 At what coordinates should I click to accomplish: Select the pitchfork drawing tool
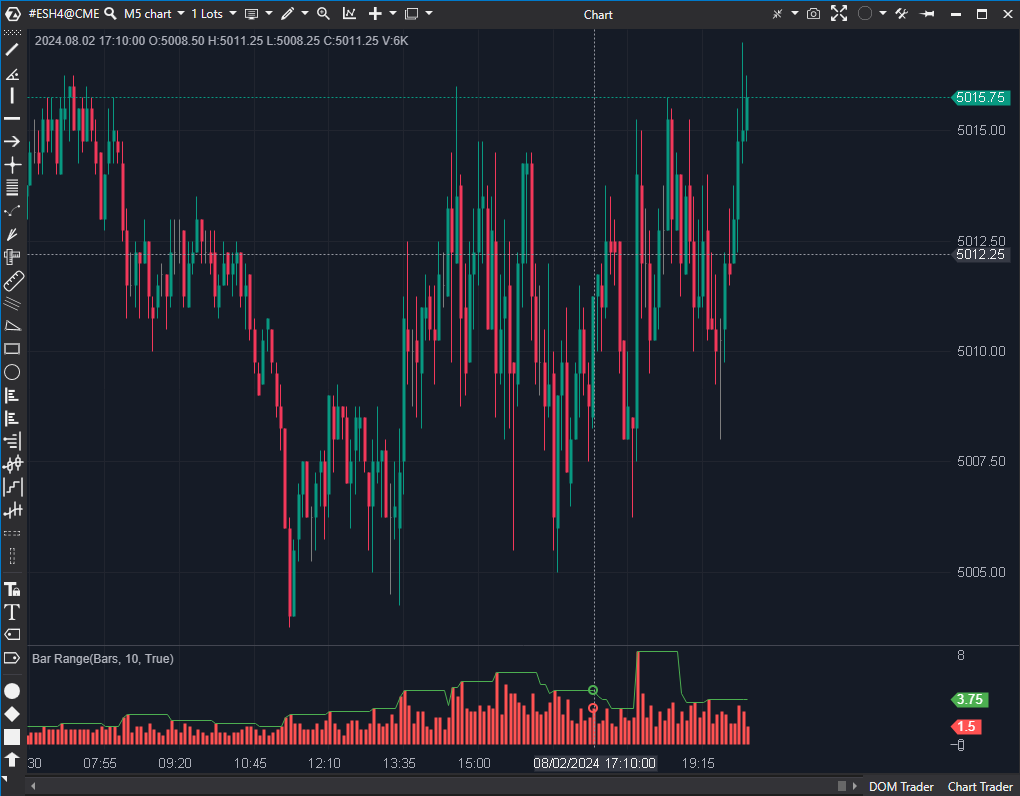[12, 234]
